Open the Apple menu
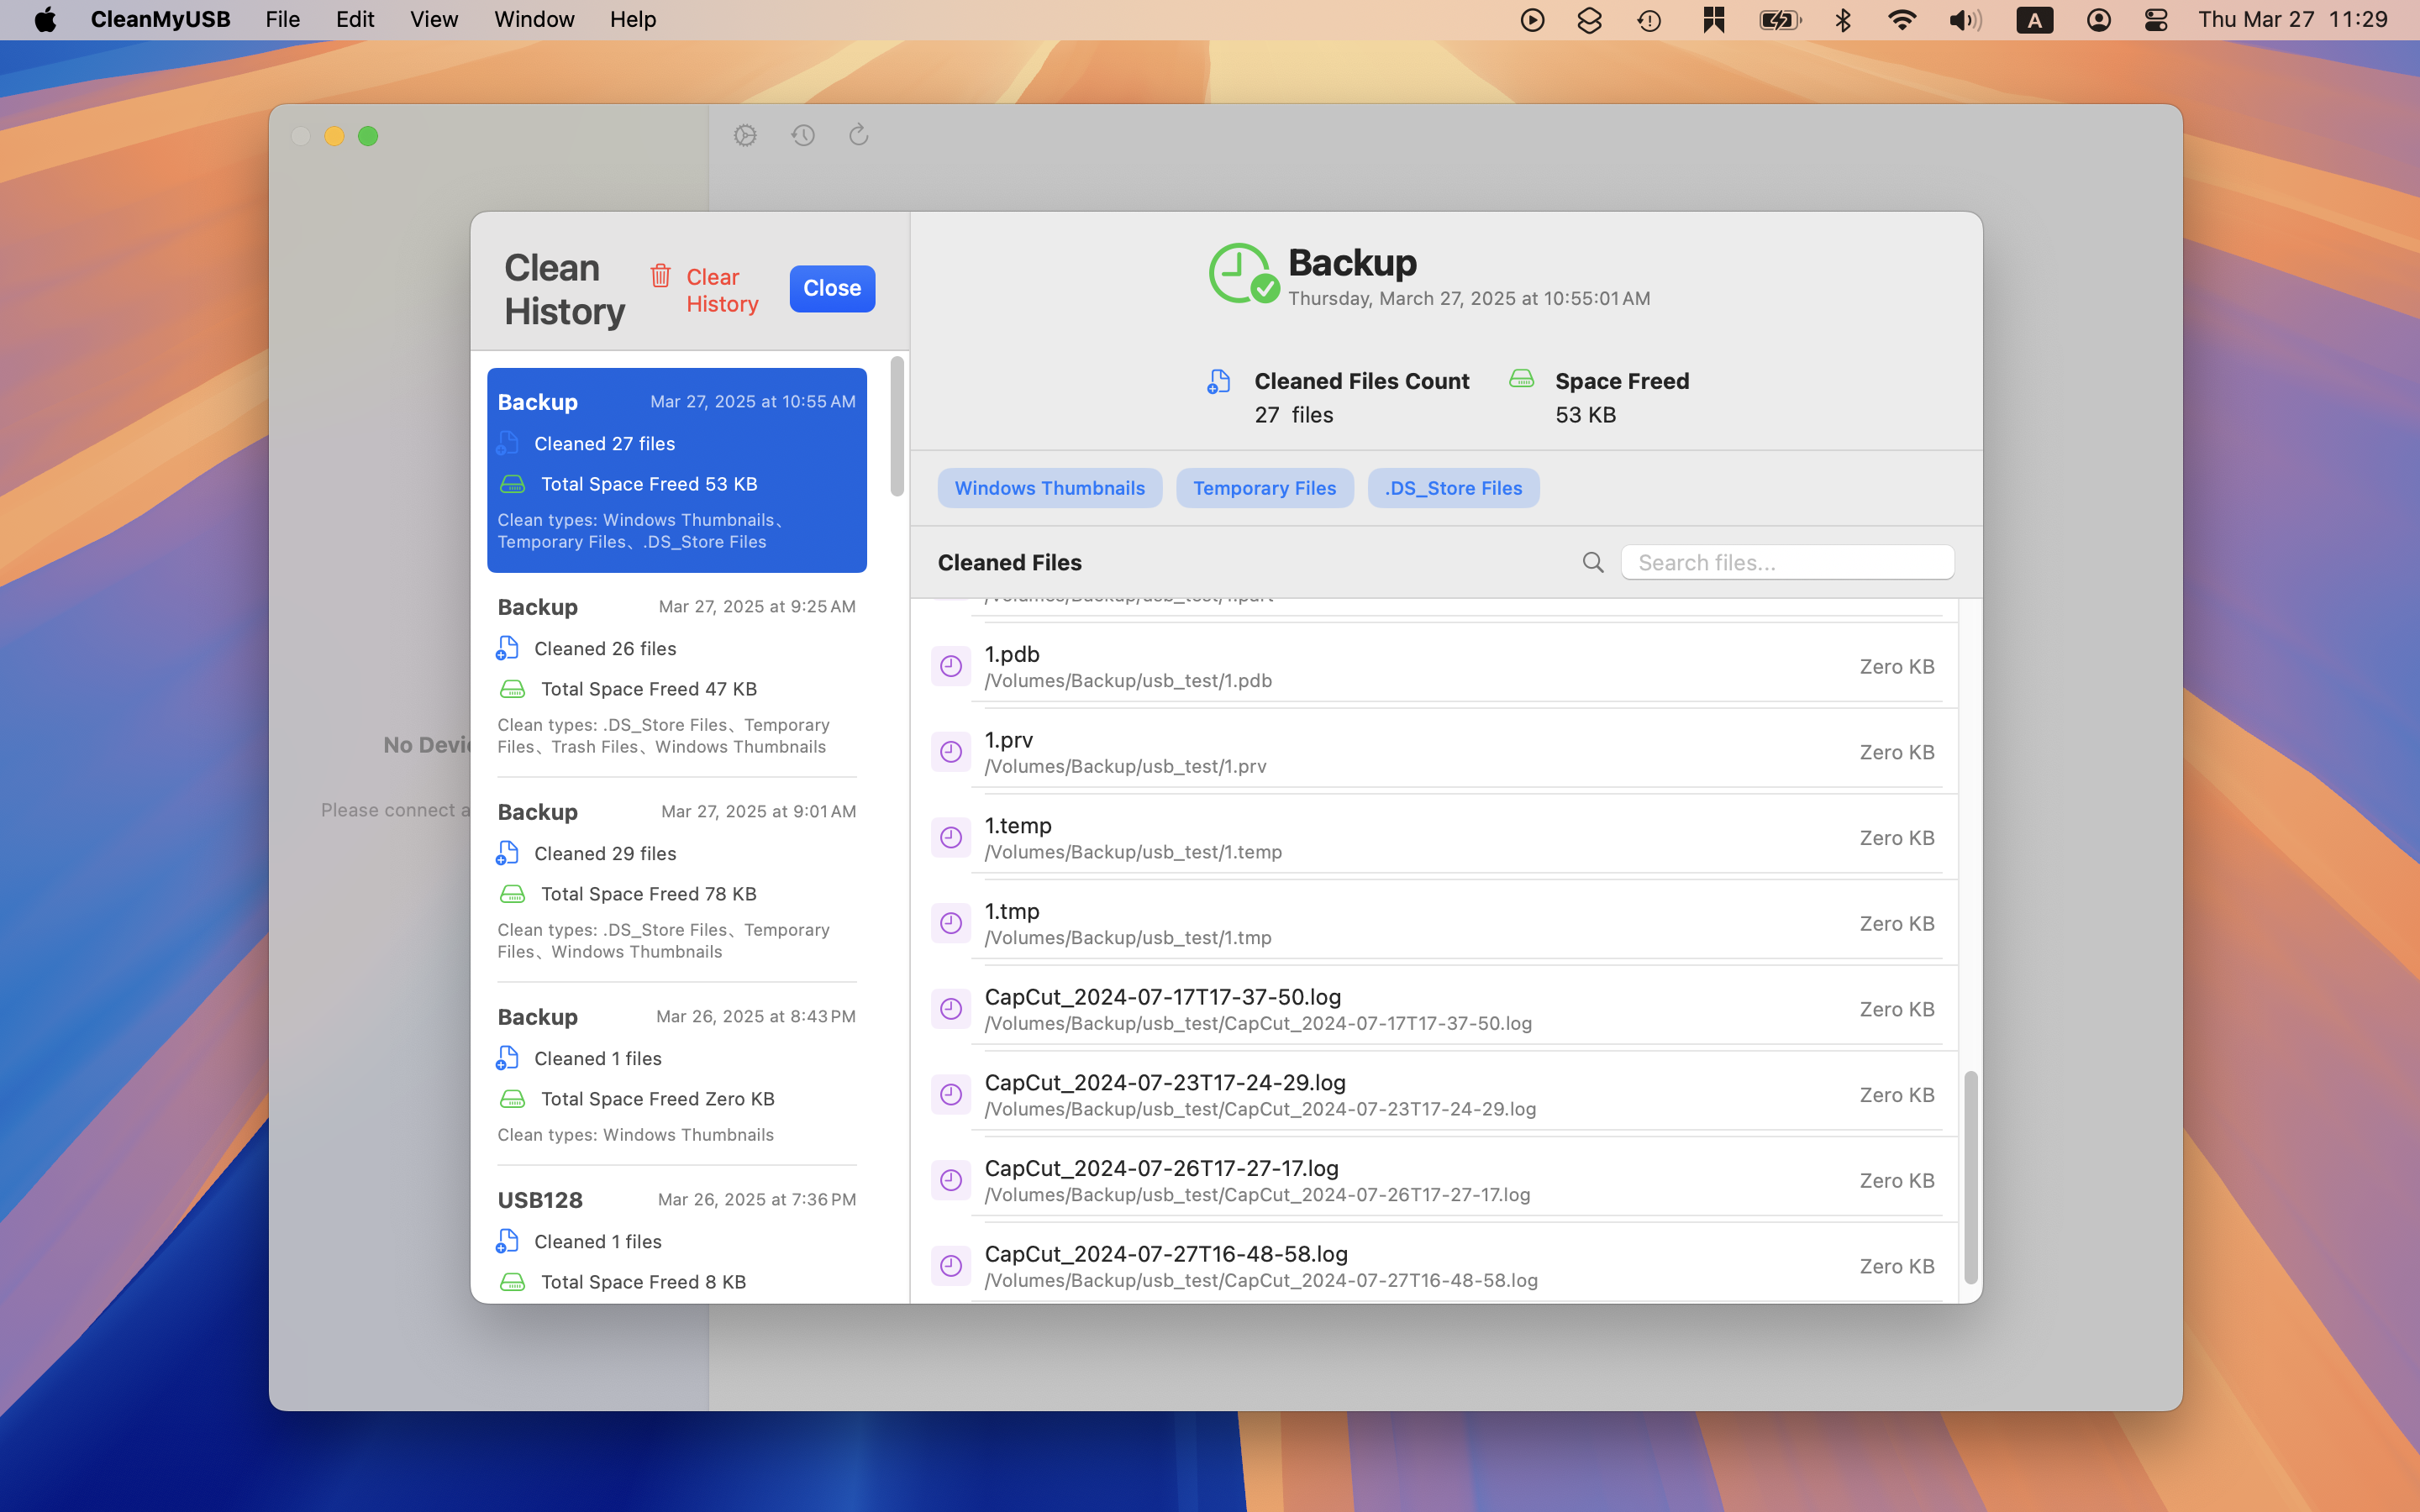The width and height of the screenshot is (2420, 1512). point(45,20)
